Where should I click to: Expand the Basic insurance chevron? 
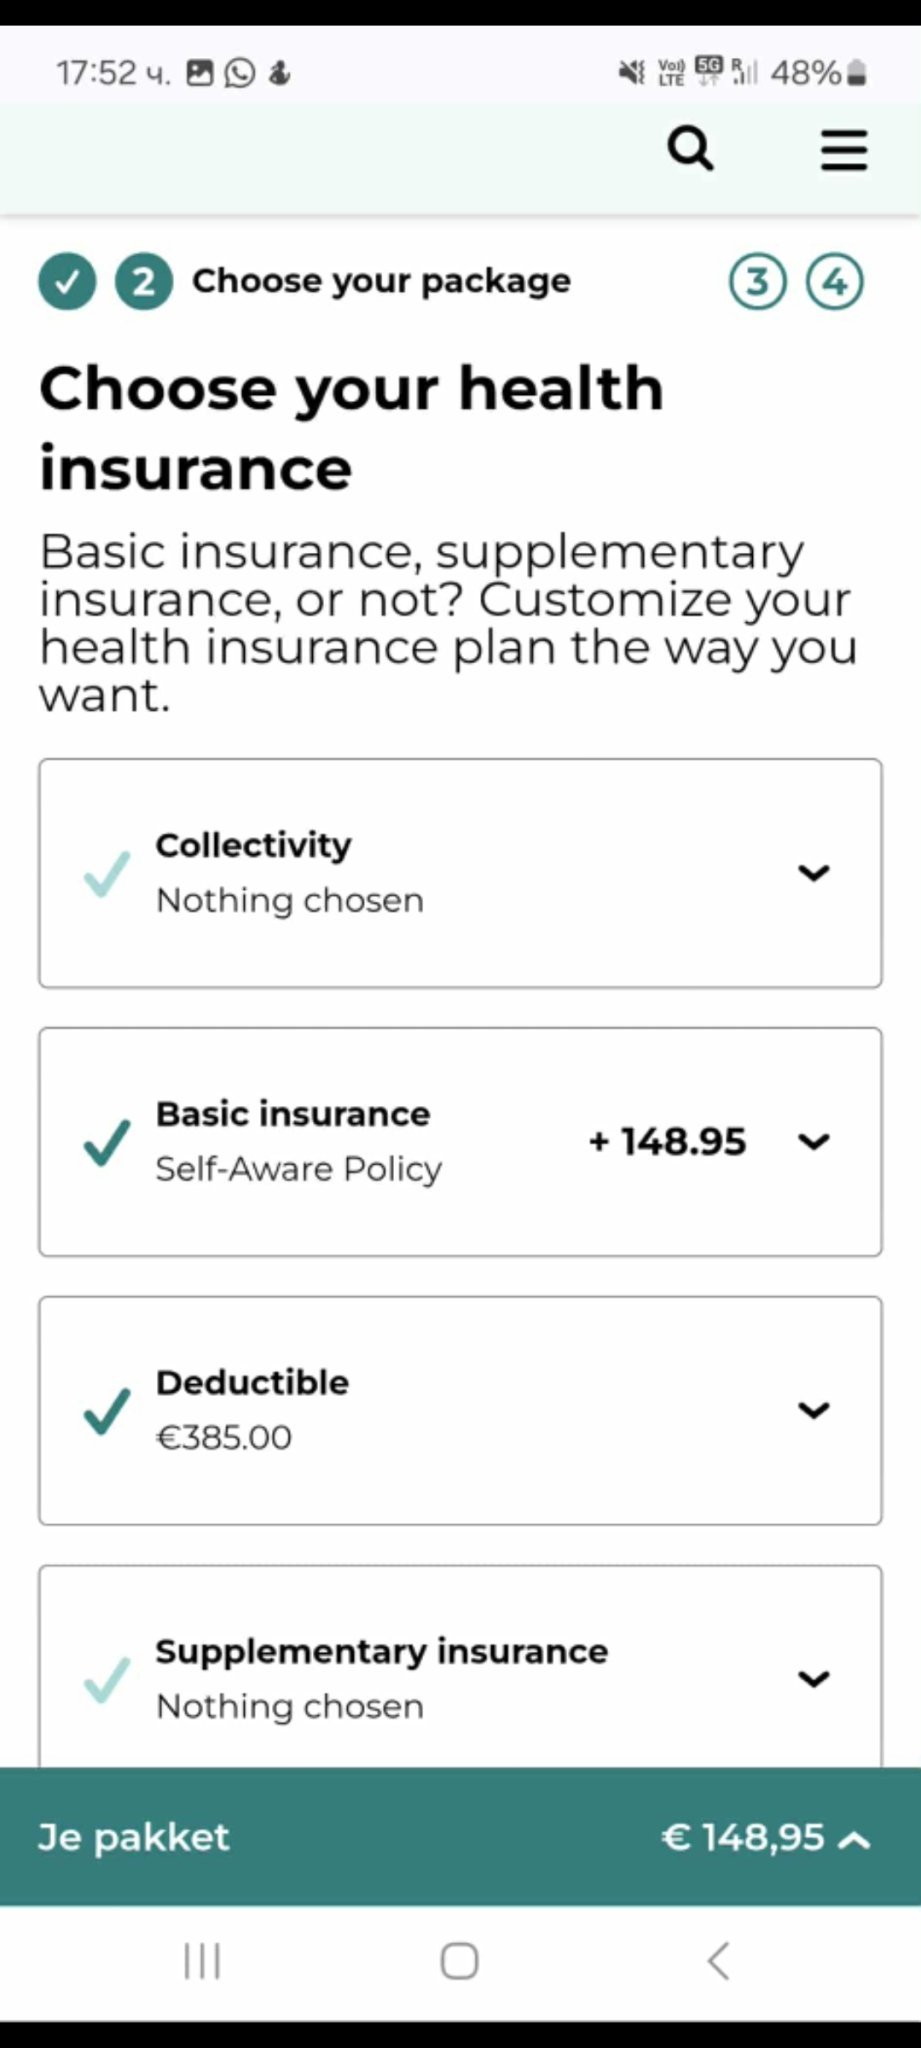click(814, 1142)
